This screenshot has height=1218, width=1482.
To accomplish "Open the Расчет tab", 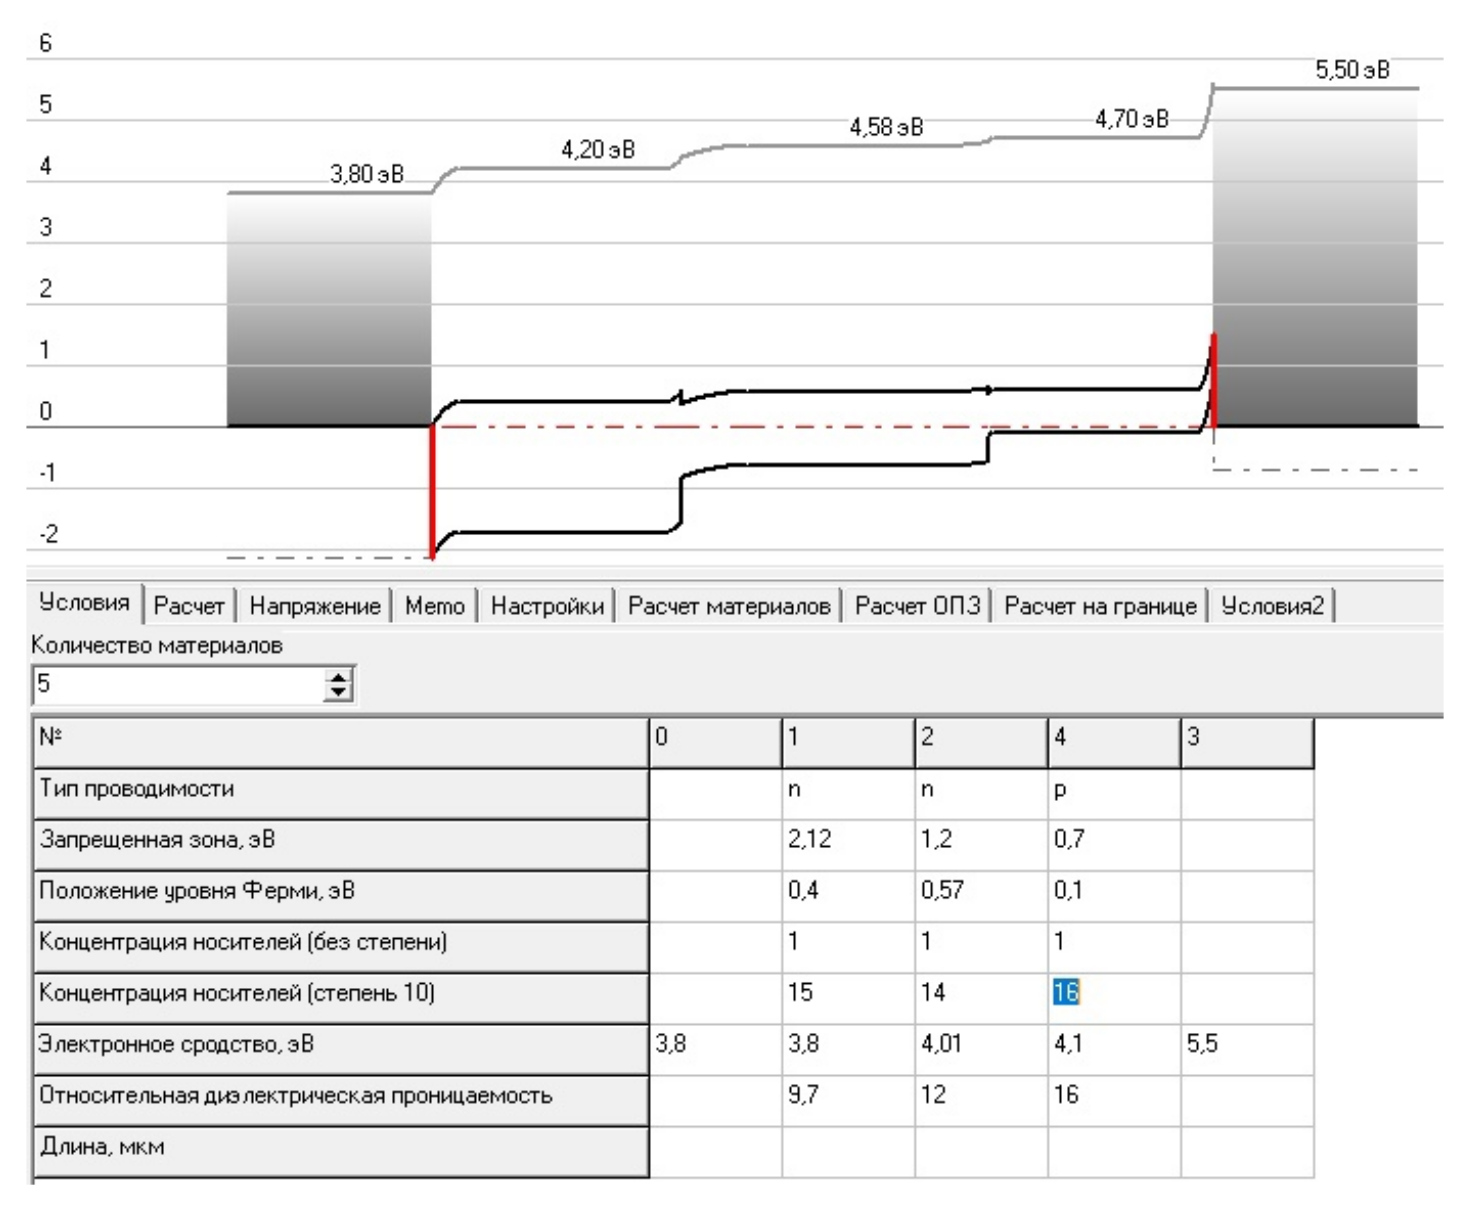I will pos(189,606).
